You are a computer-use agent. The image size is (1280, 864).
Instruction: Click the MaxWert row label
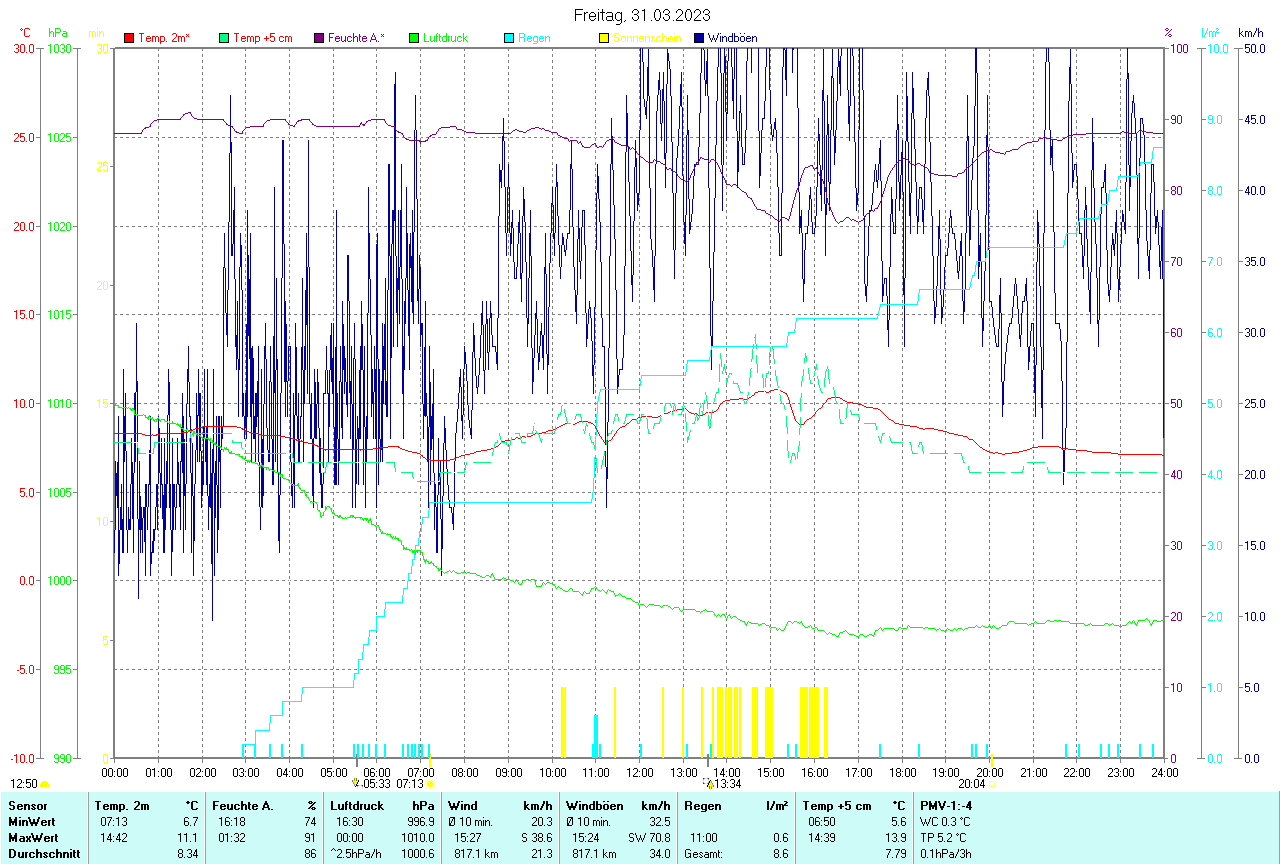pos(33,838)
